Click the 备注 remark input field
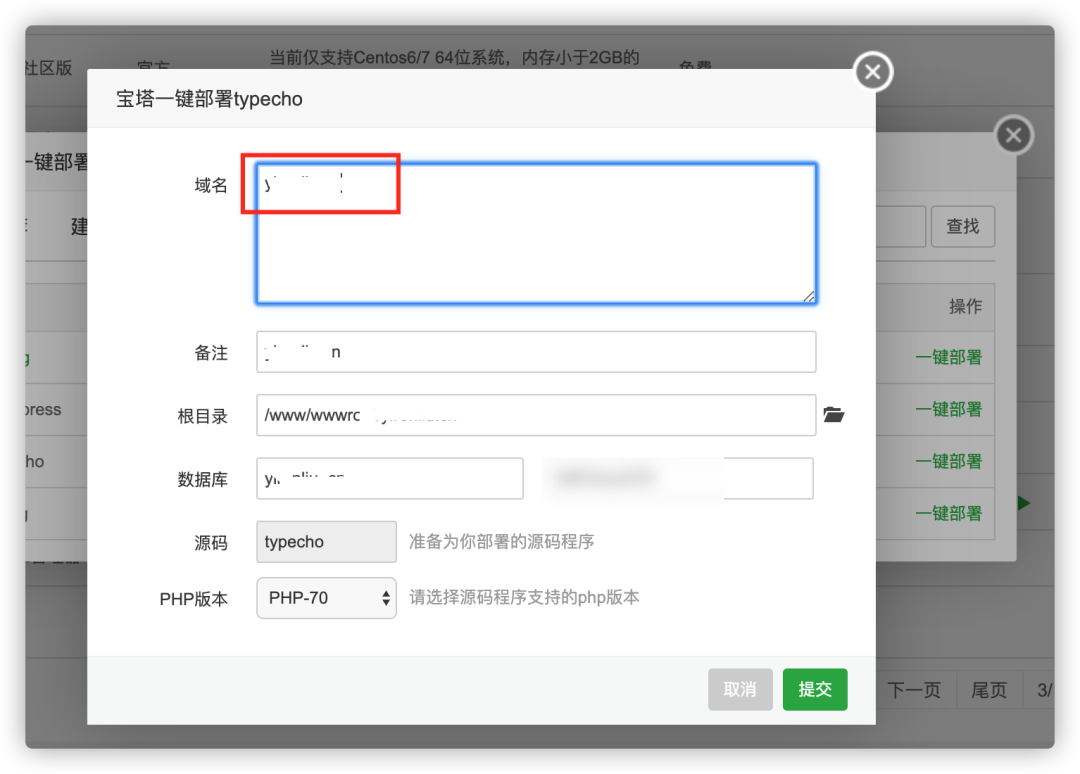This screenshot has height=774, width=1080. [x=536, y=352]
